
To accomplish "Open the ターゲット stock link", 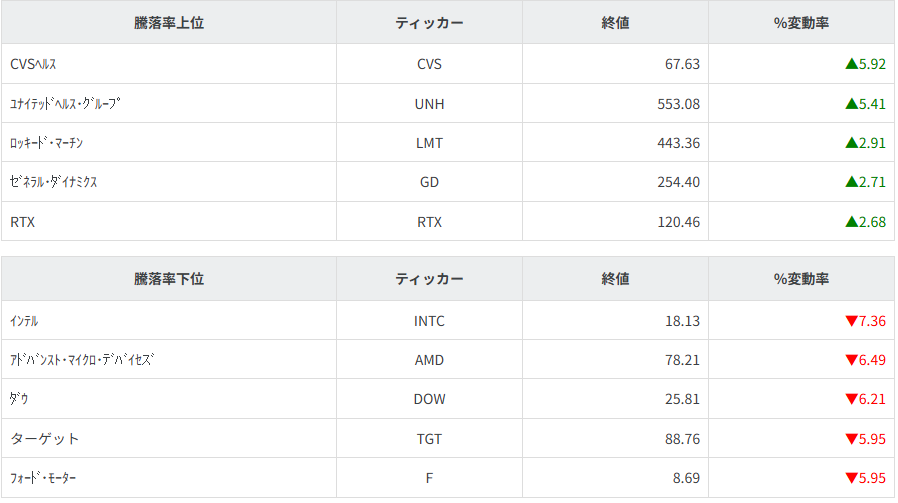I will [x=44, y=439].
